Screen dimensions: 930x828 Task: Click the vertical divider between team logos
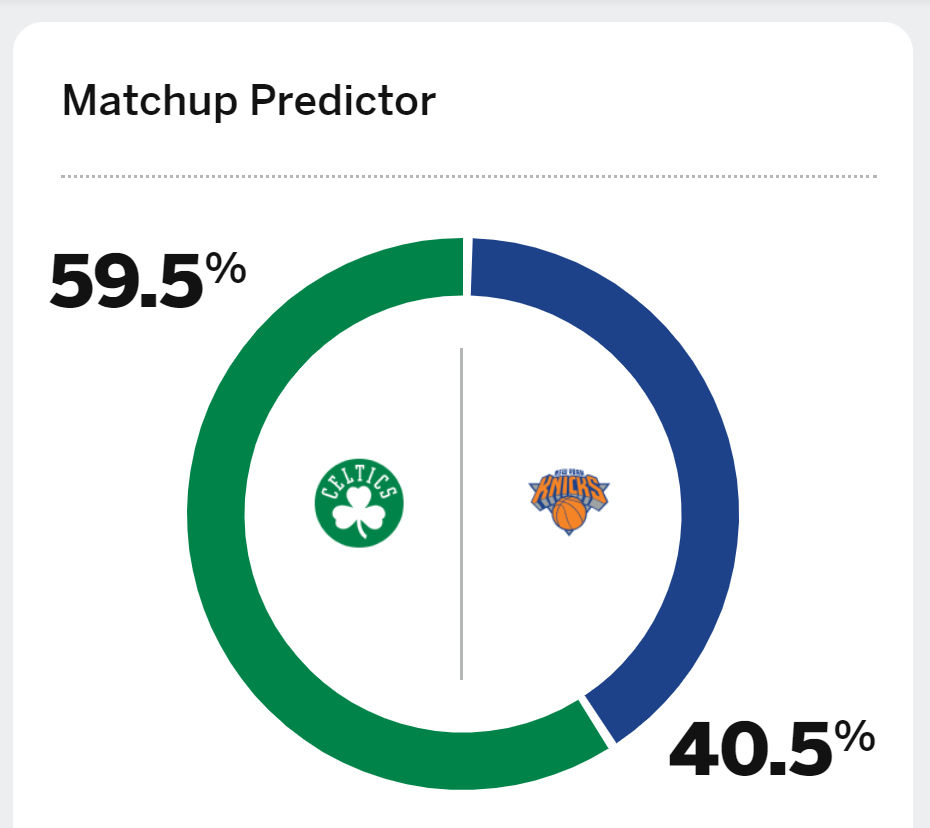coord(461,514)
